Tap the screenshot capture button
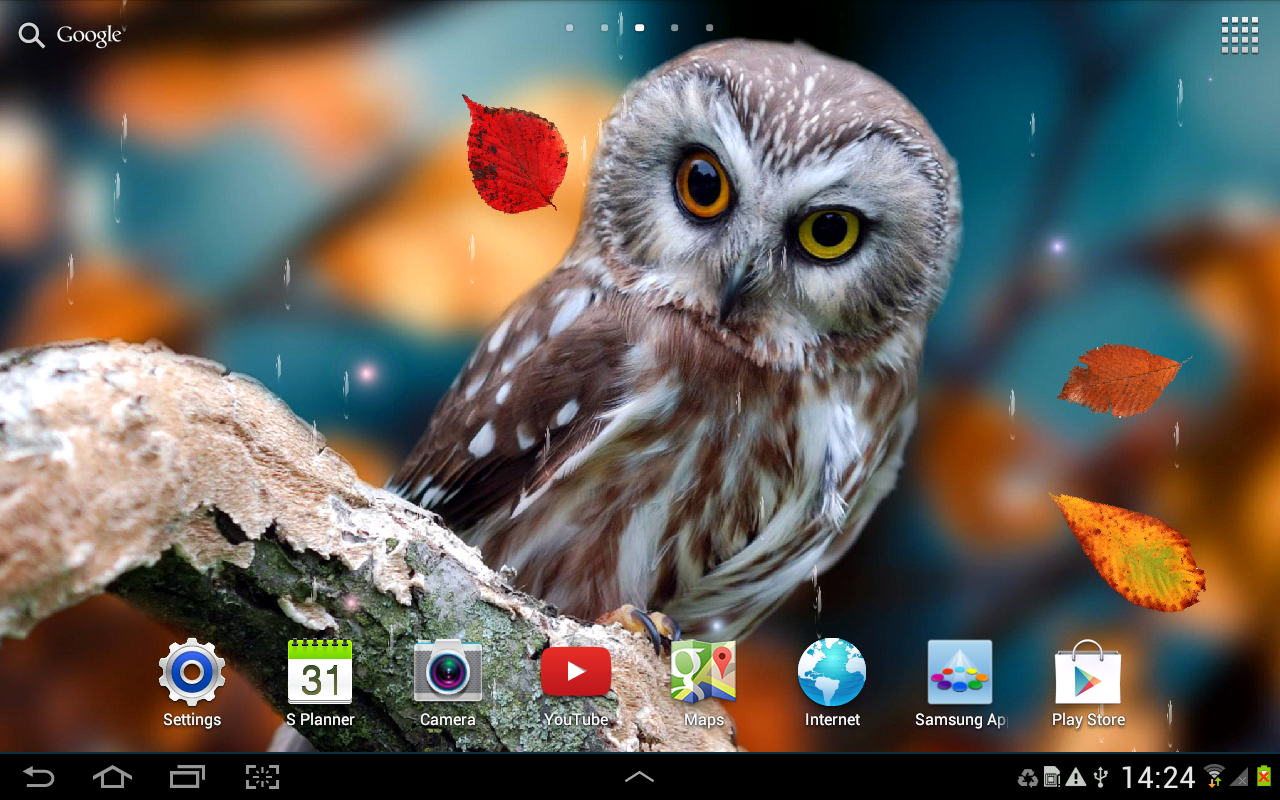 coord(262,777)
